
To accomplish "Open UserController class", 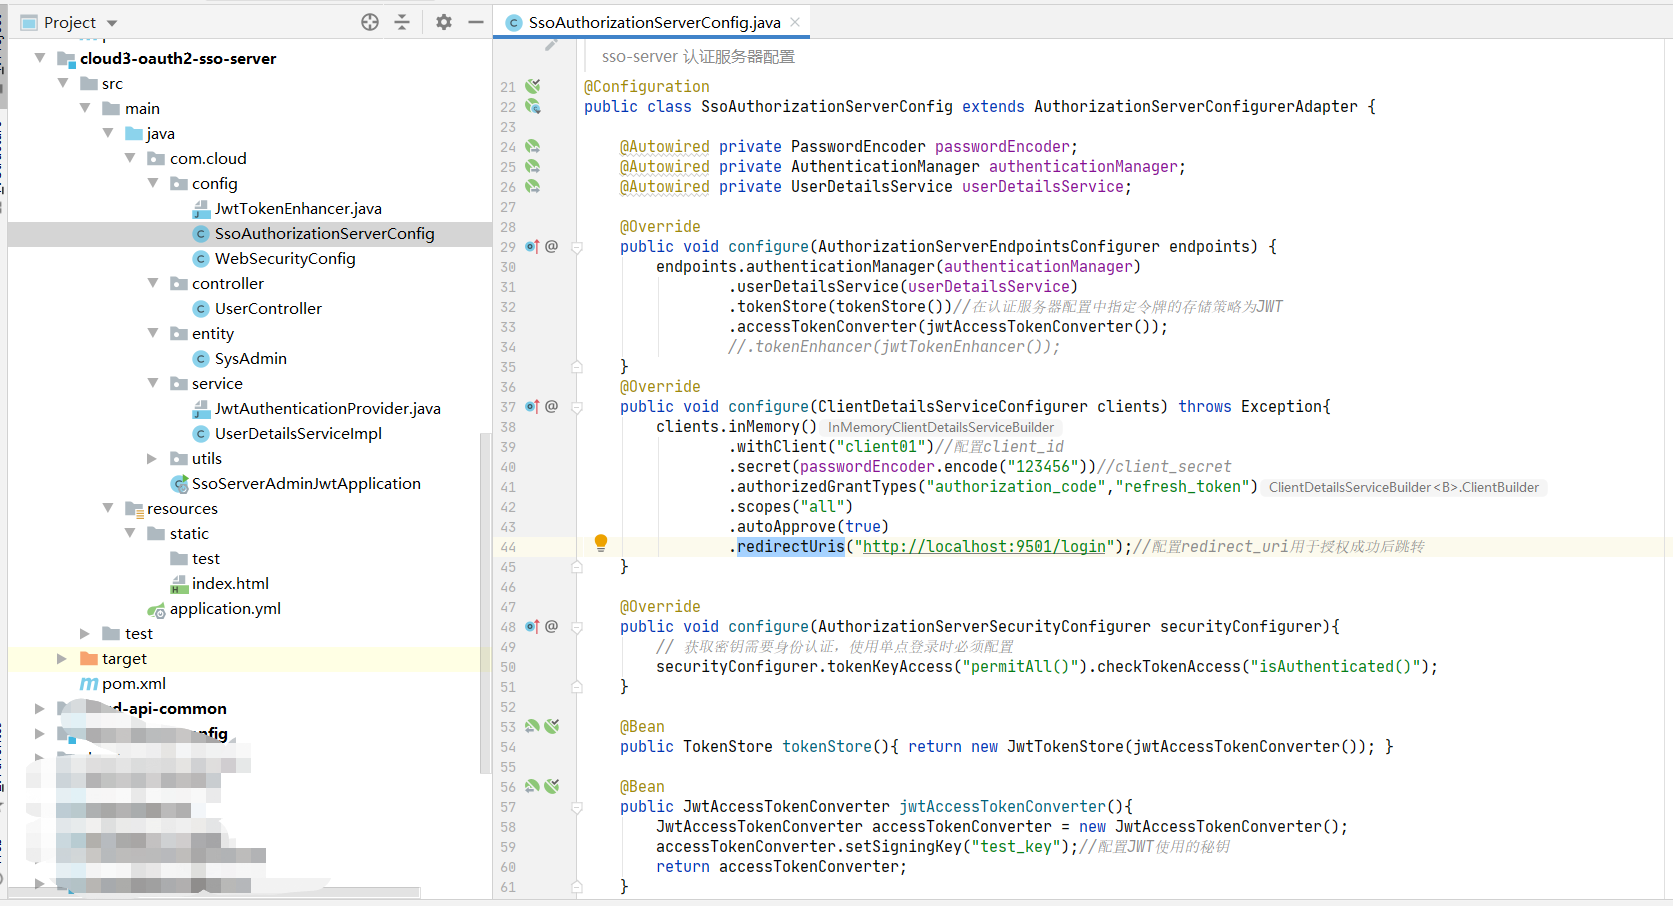I will click(x=268, y=308).
